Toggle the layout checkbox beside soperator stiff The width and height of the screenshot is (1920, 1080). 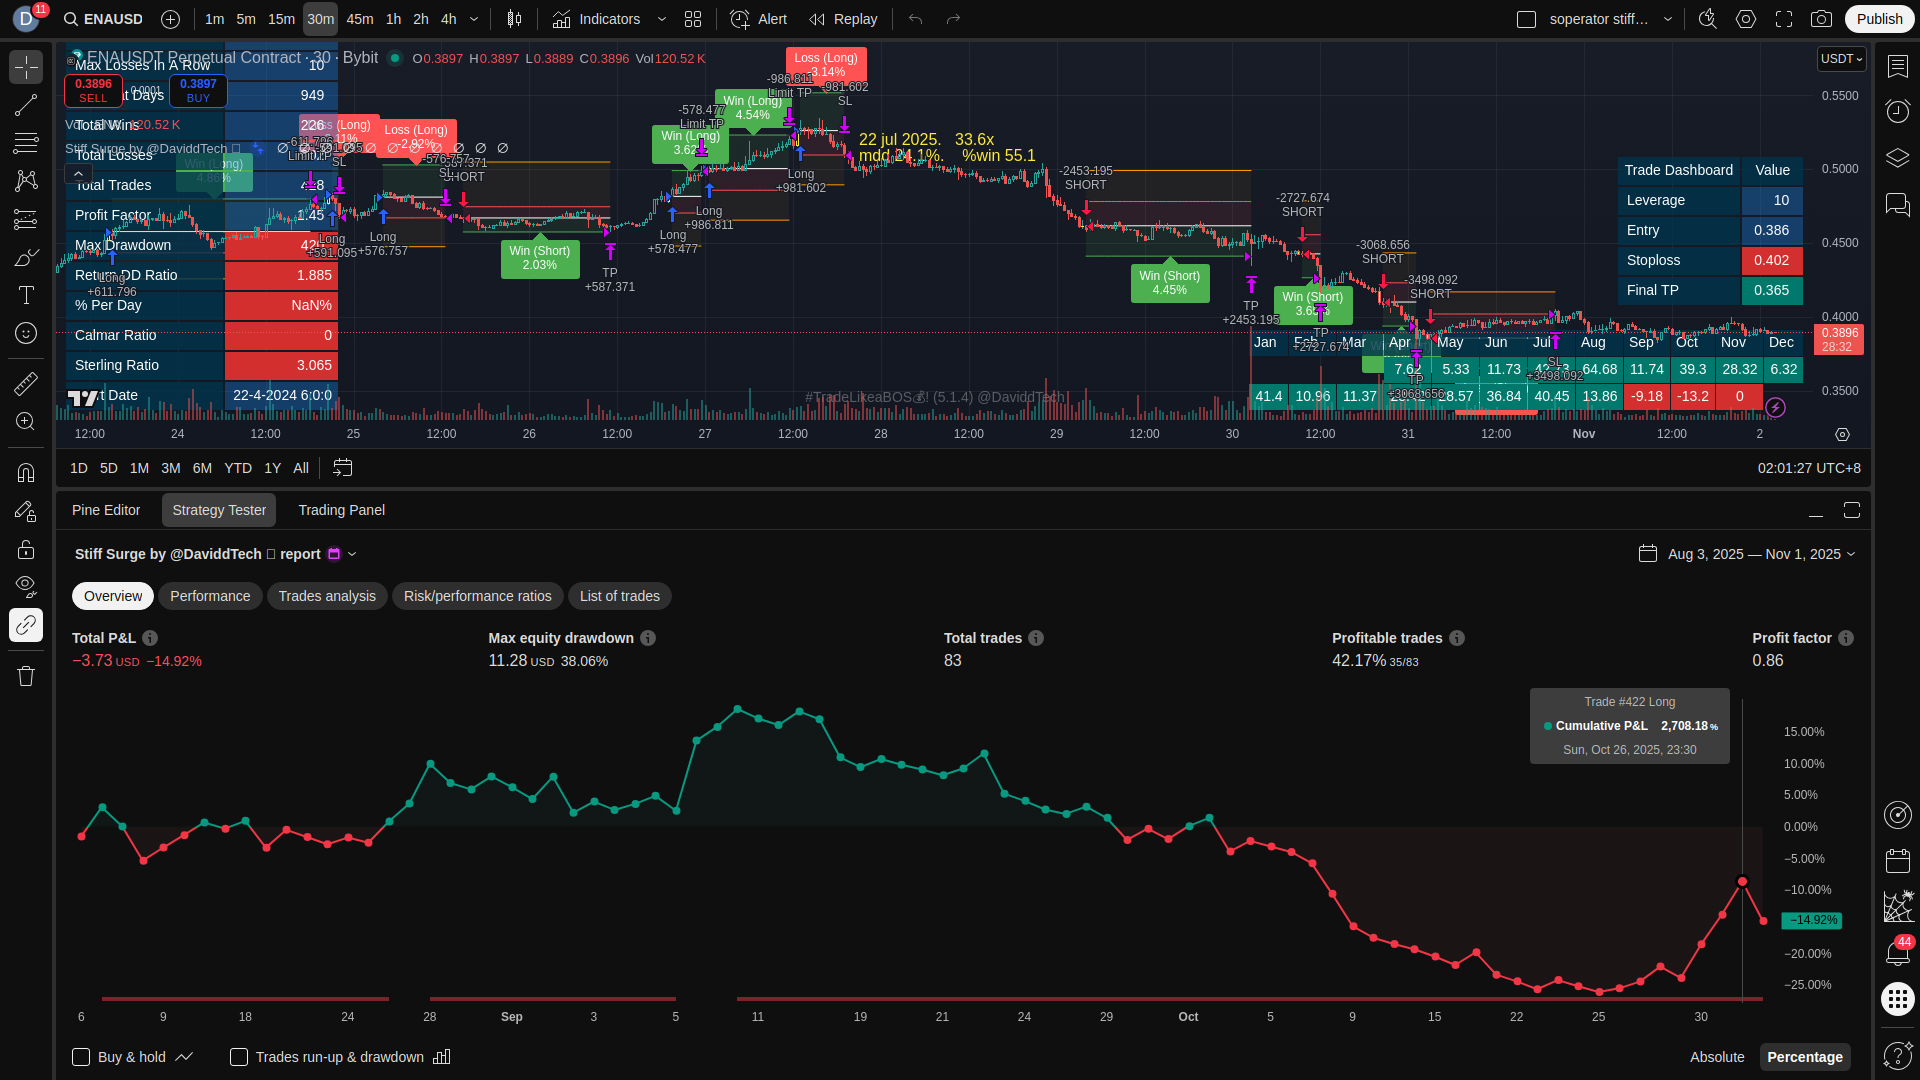pos(1526,19)
